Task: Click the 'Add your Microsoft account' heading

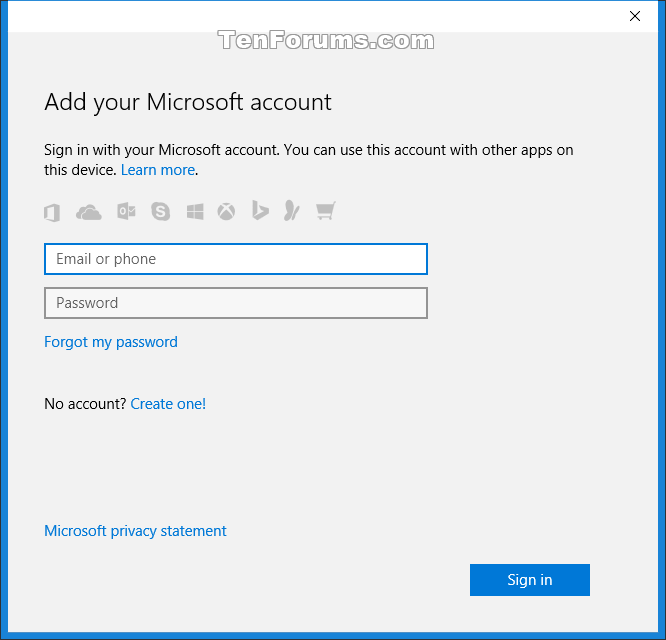Action: coord(188,103)
